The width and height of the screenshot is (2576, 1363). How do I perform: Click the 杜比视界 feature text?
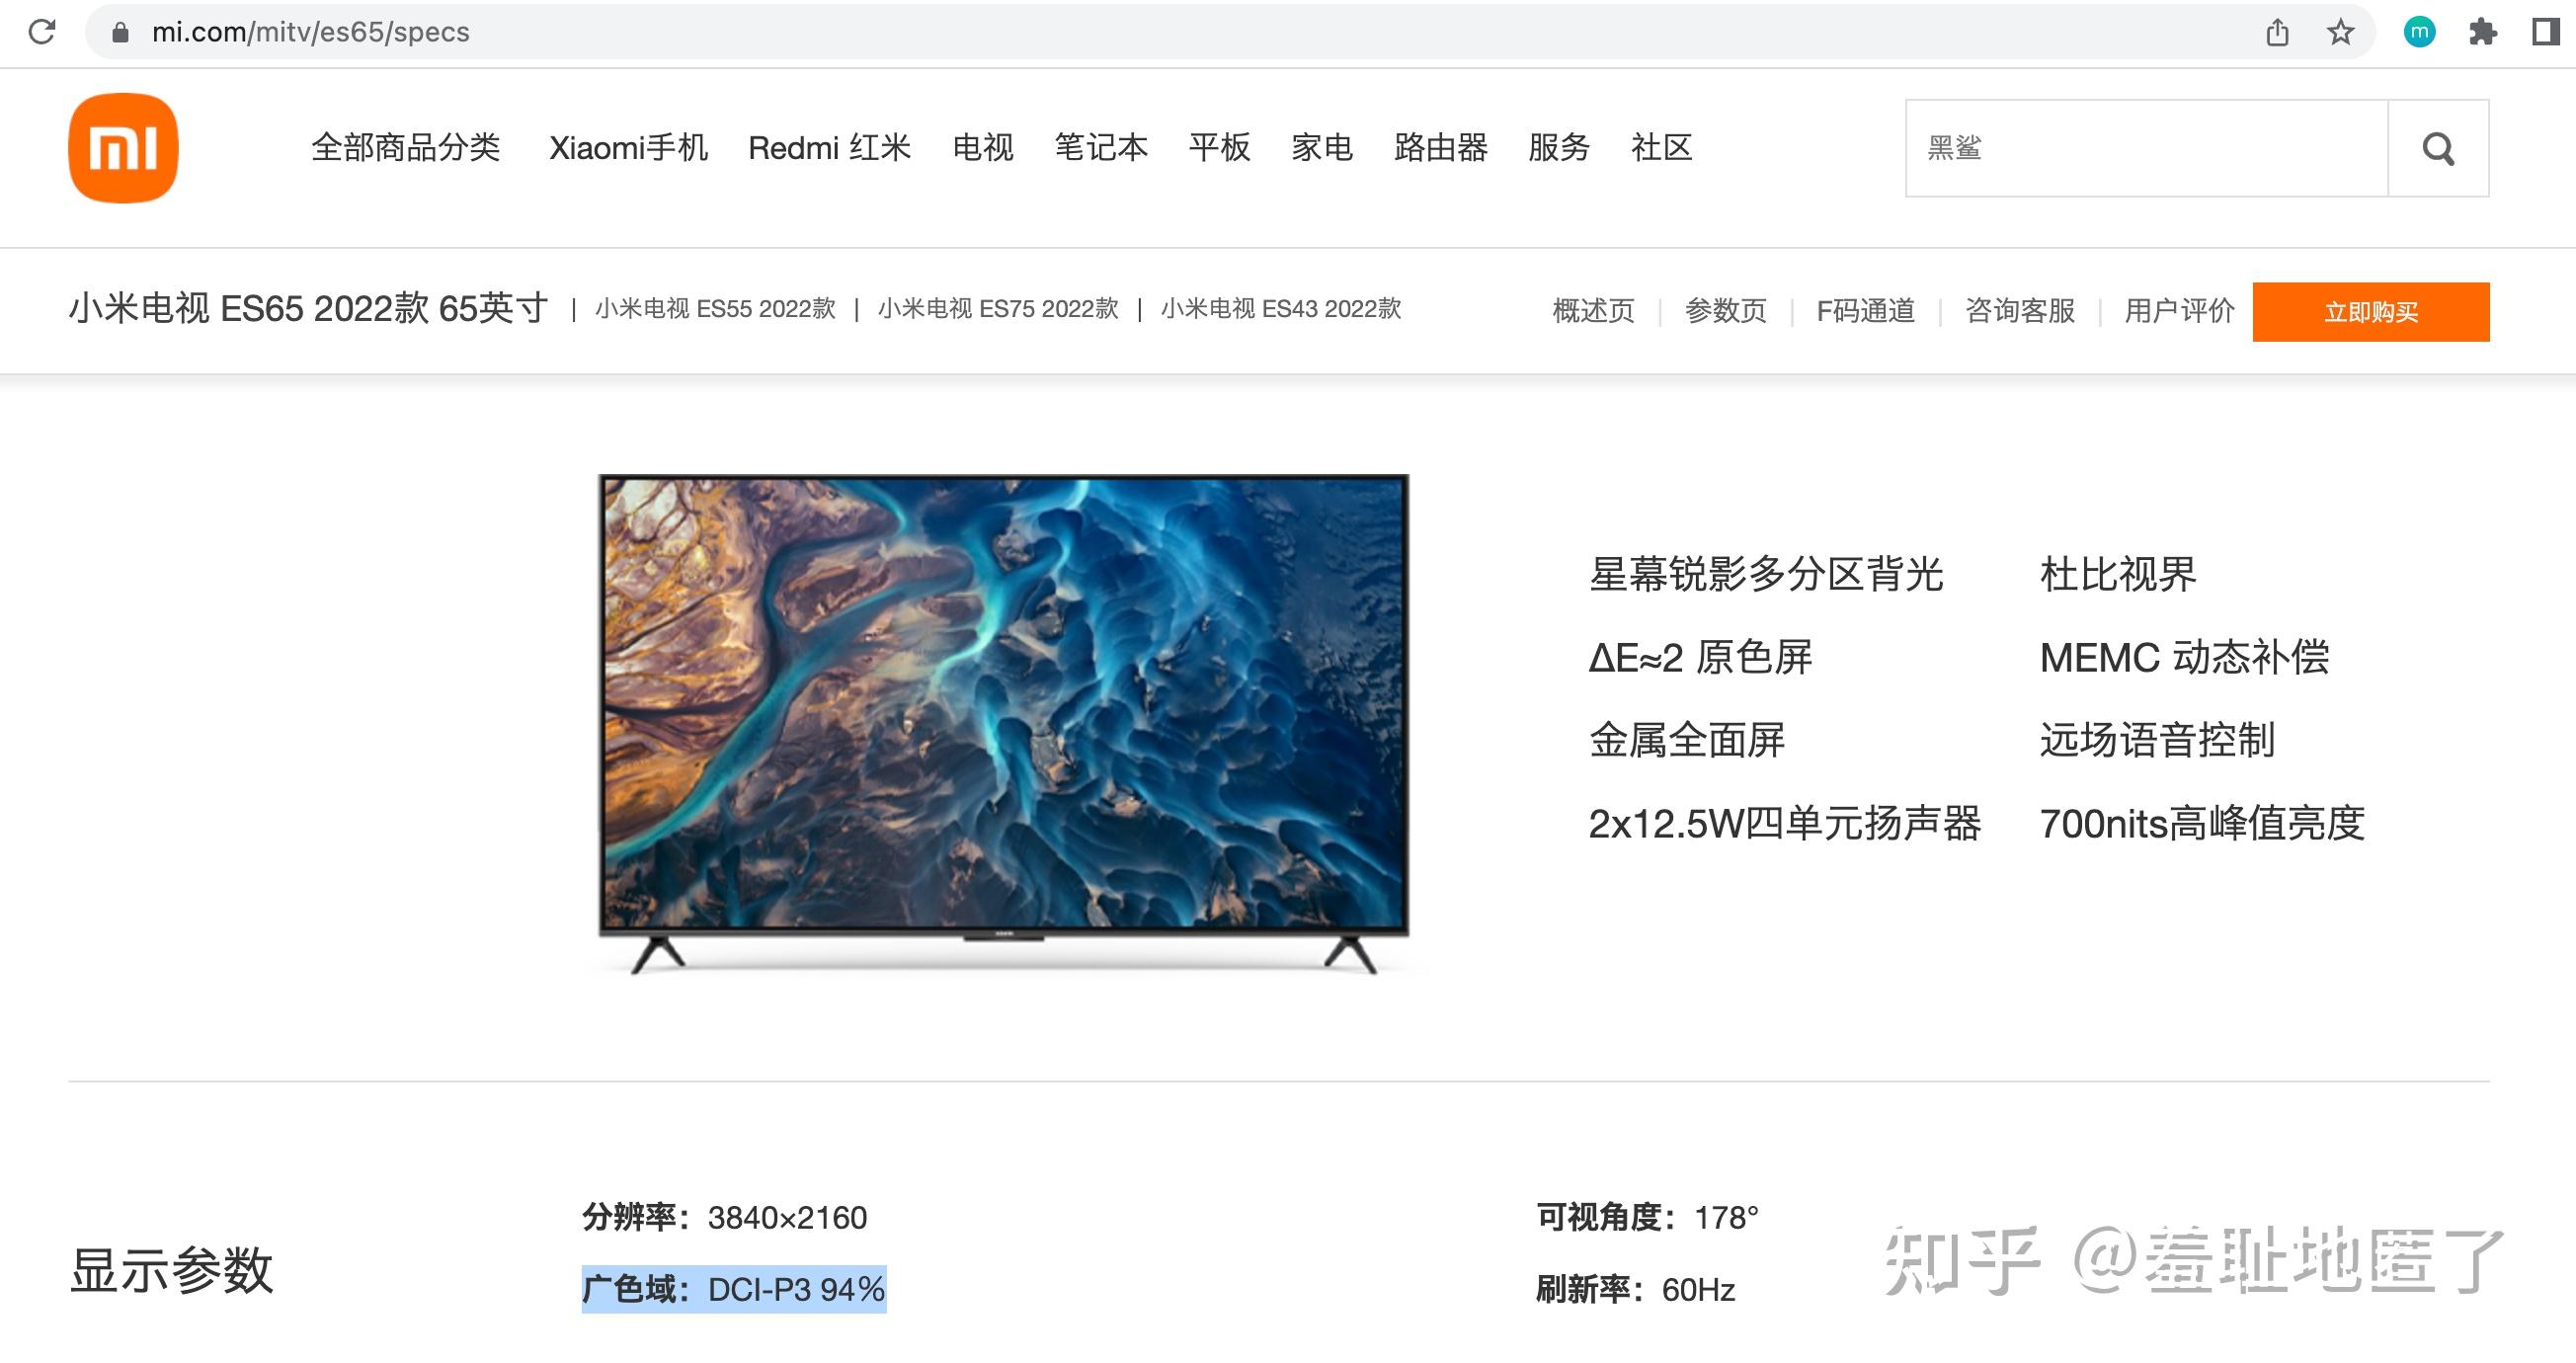point(2118,575)
